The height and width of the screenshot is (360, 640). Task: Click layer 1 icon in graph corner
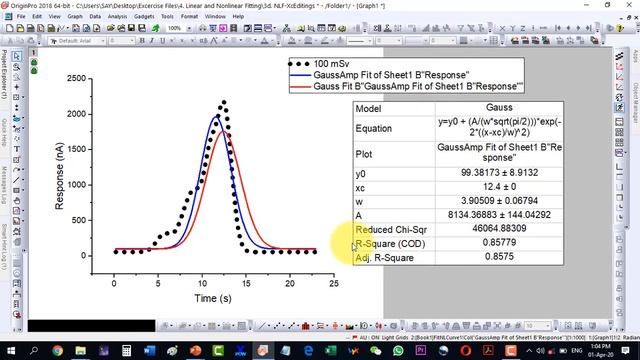[34, 53]
